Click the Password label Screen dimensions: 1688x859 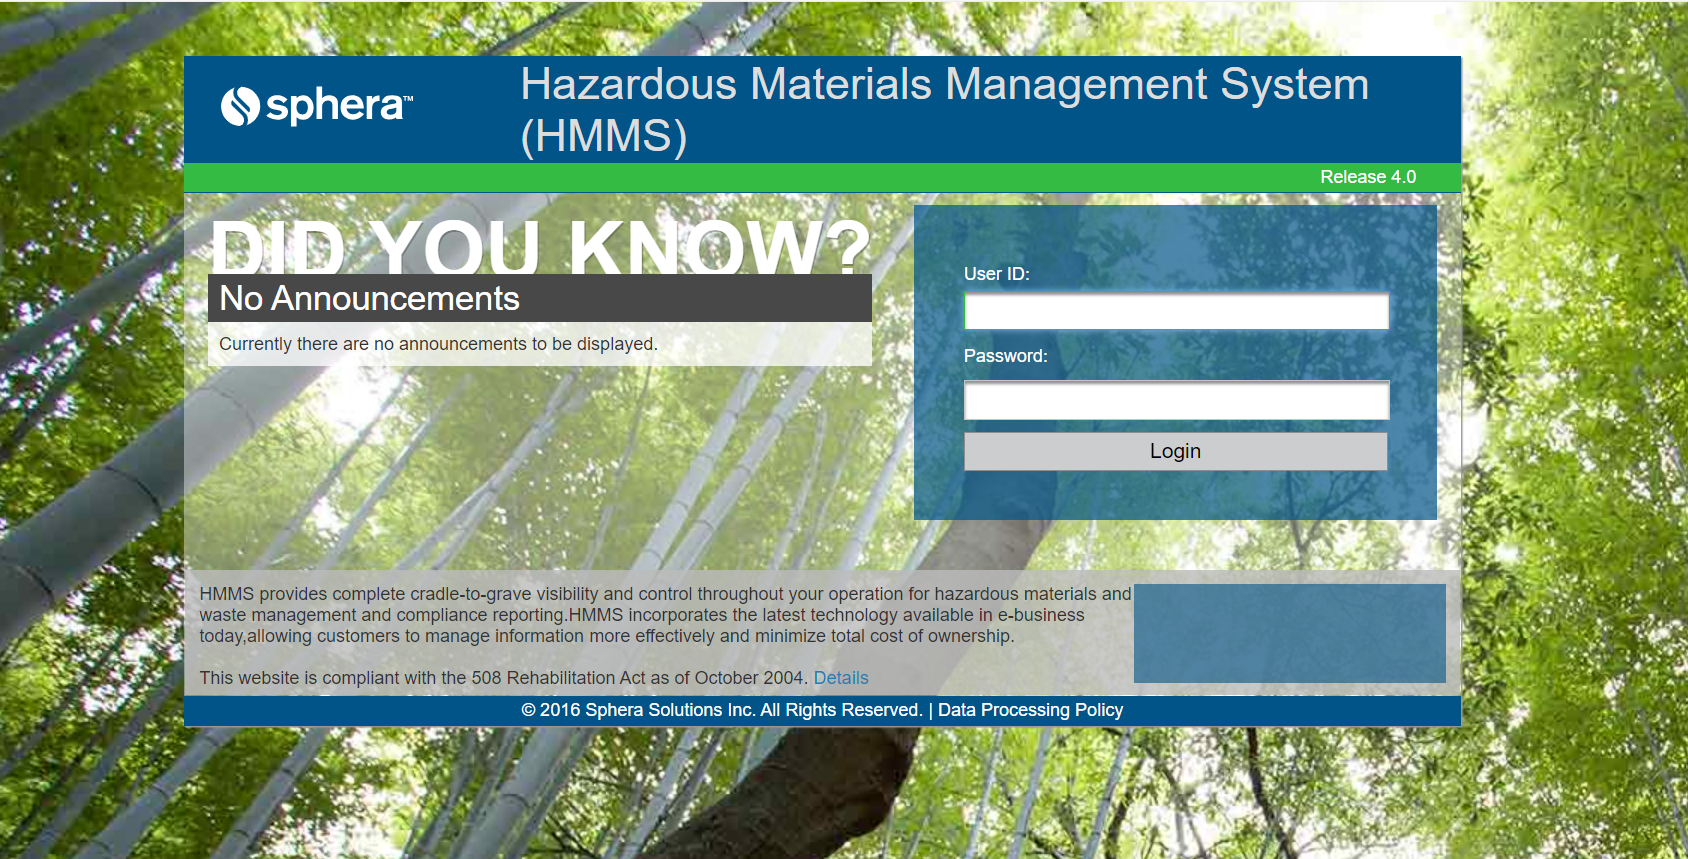click(1005, 356)
